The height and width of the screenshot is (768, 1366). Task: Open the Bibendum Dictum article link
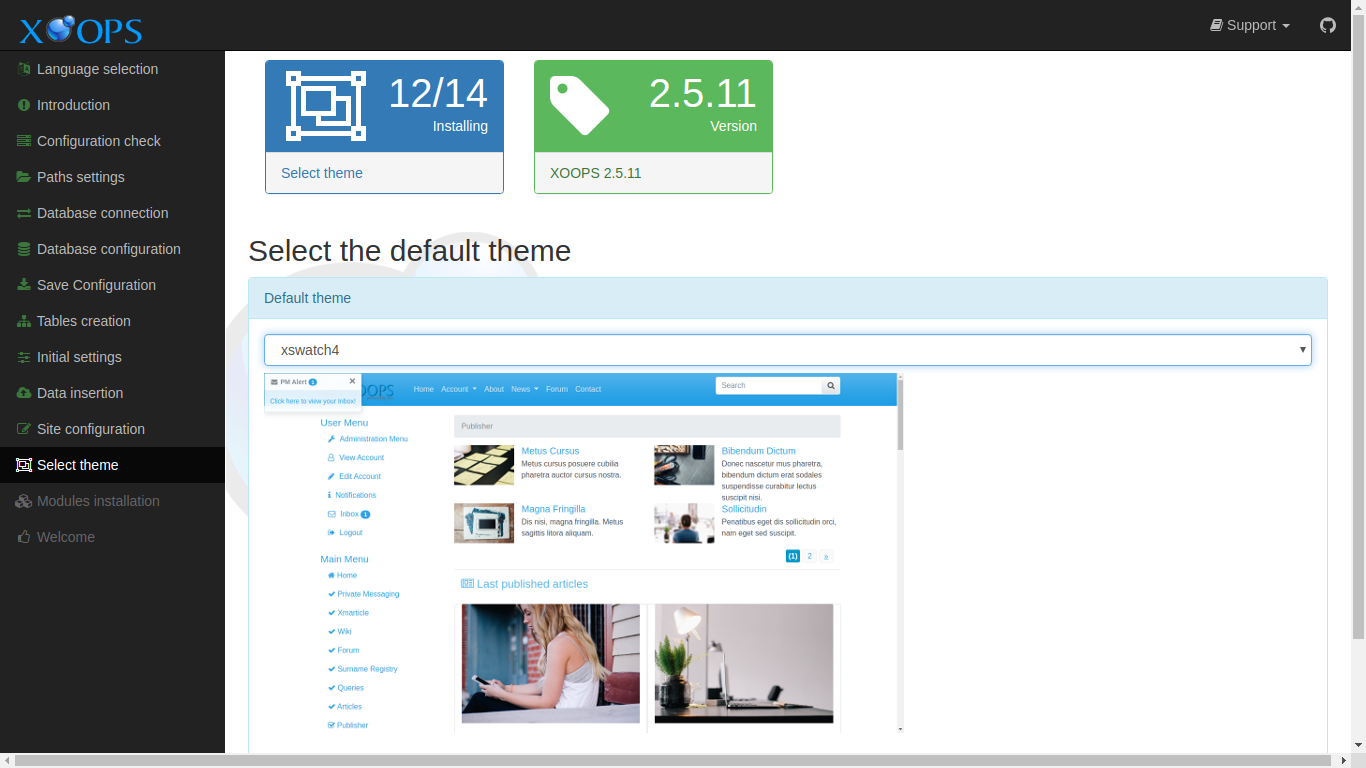pyautogui.click(x=760, y=450)
